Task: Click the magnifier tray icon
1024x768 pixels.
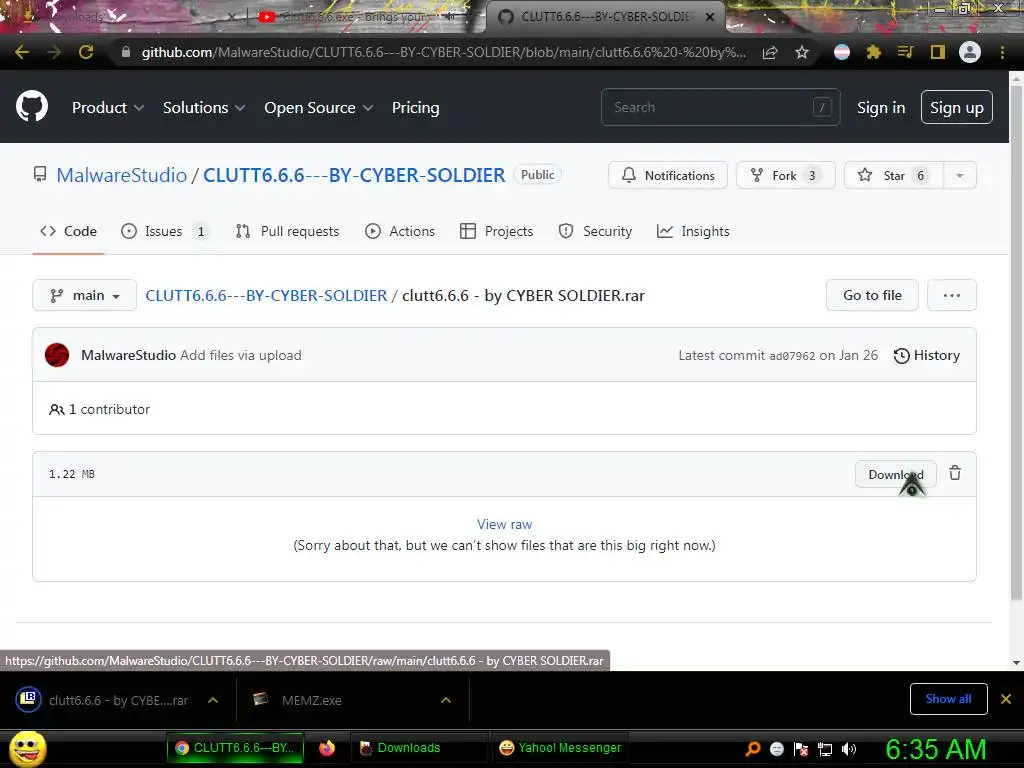Action: point(753,748)
